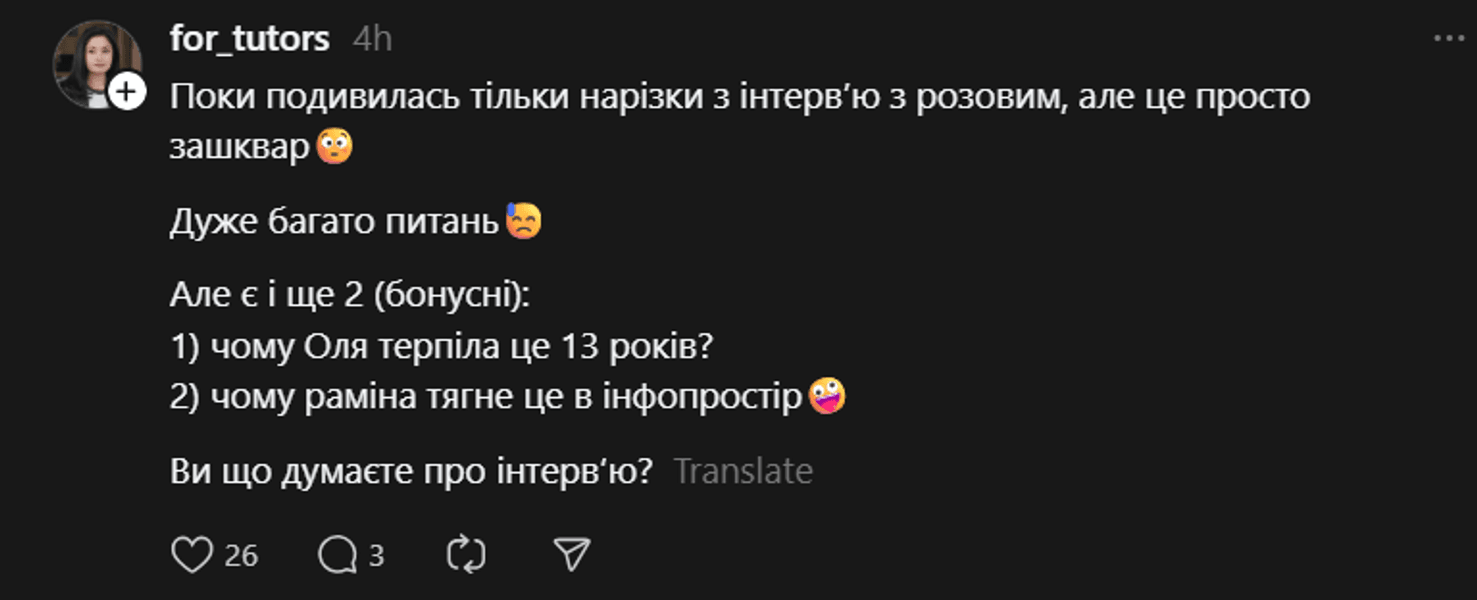Open the three-dot more options menu
Viewport: 1477px width, 600px height.
coord(1449,39)
